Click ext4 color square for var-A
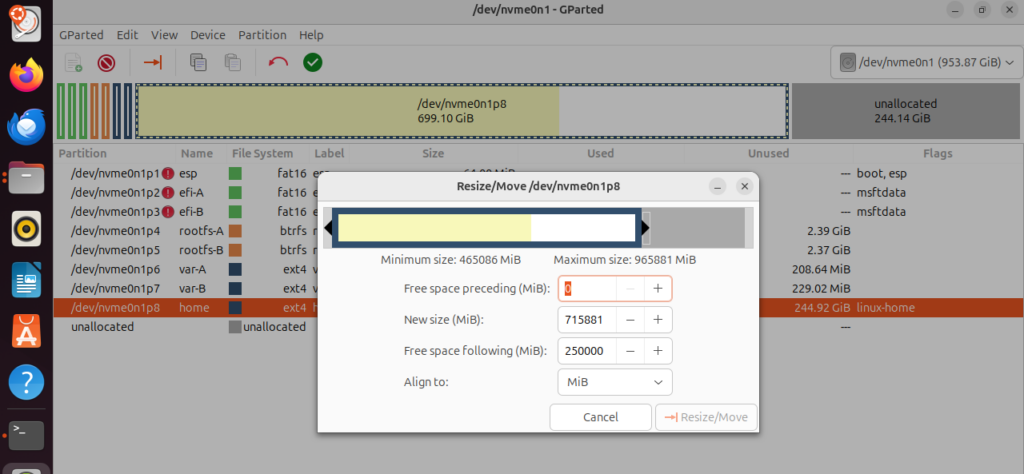Viewport: 1024px width, 474px height. coord(235,269)
